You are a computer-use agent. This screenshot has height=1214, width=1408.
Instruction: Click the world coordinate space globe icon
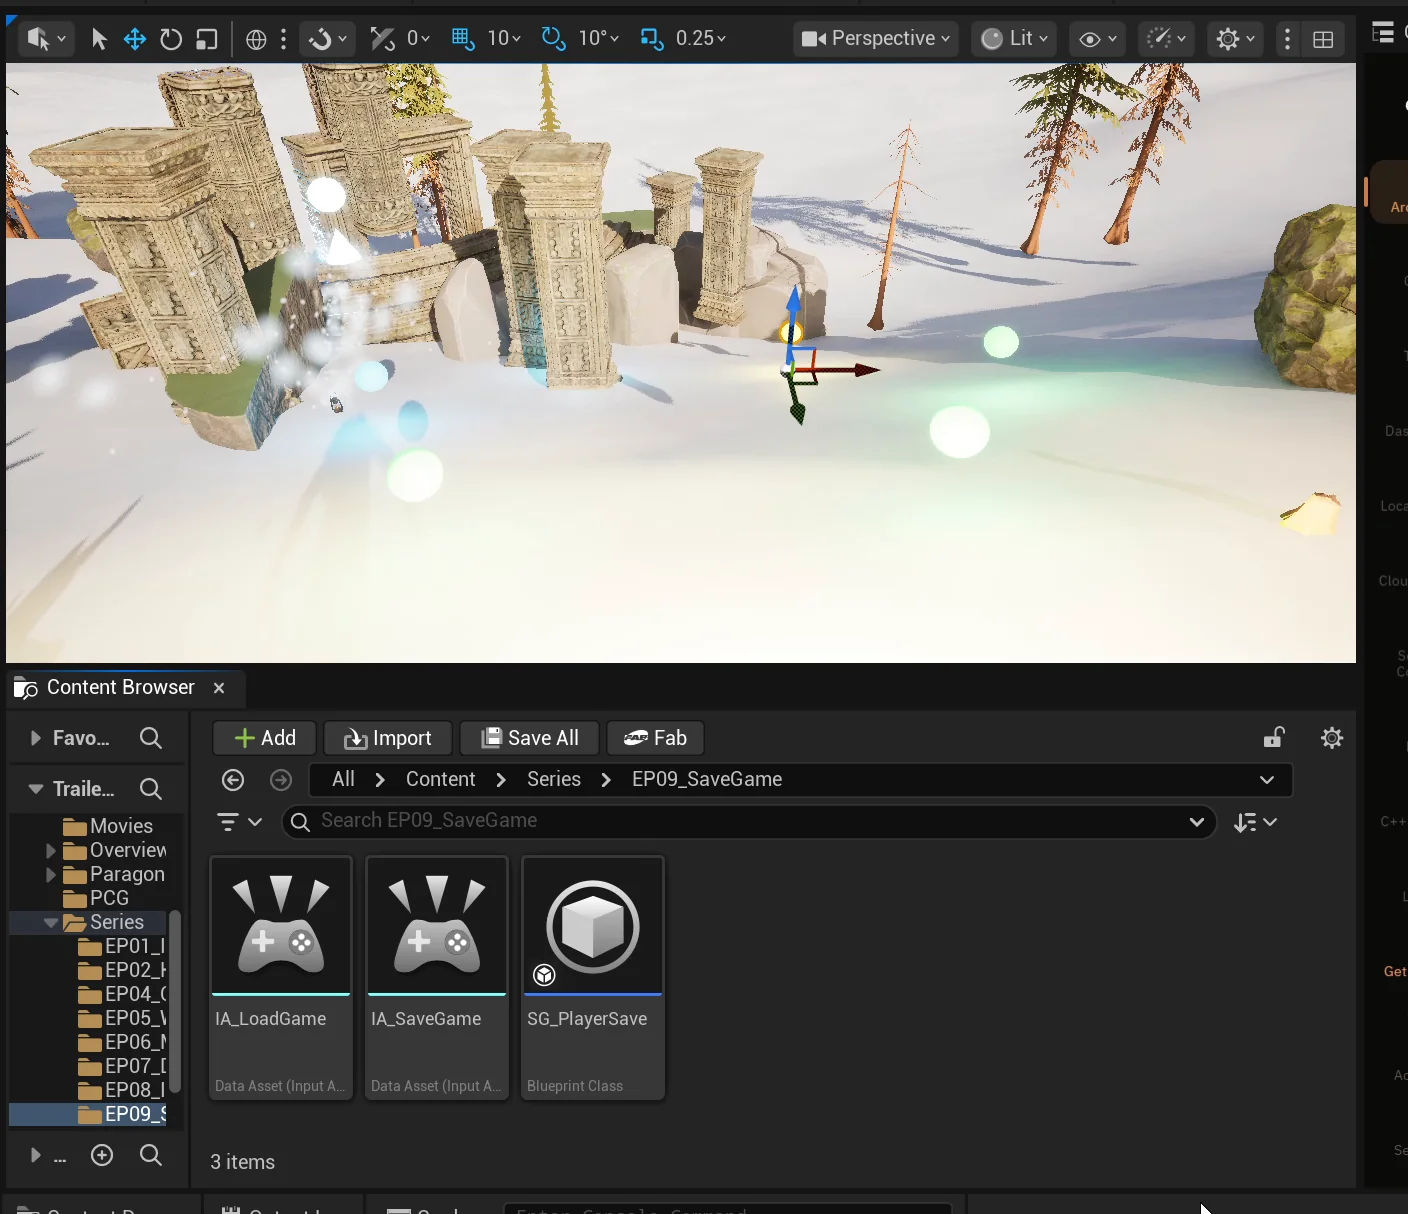coord(256,39)
